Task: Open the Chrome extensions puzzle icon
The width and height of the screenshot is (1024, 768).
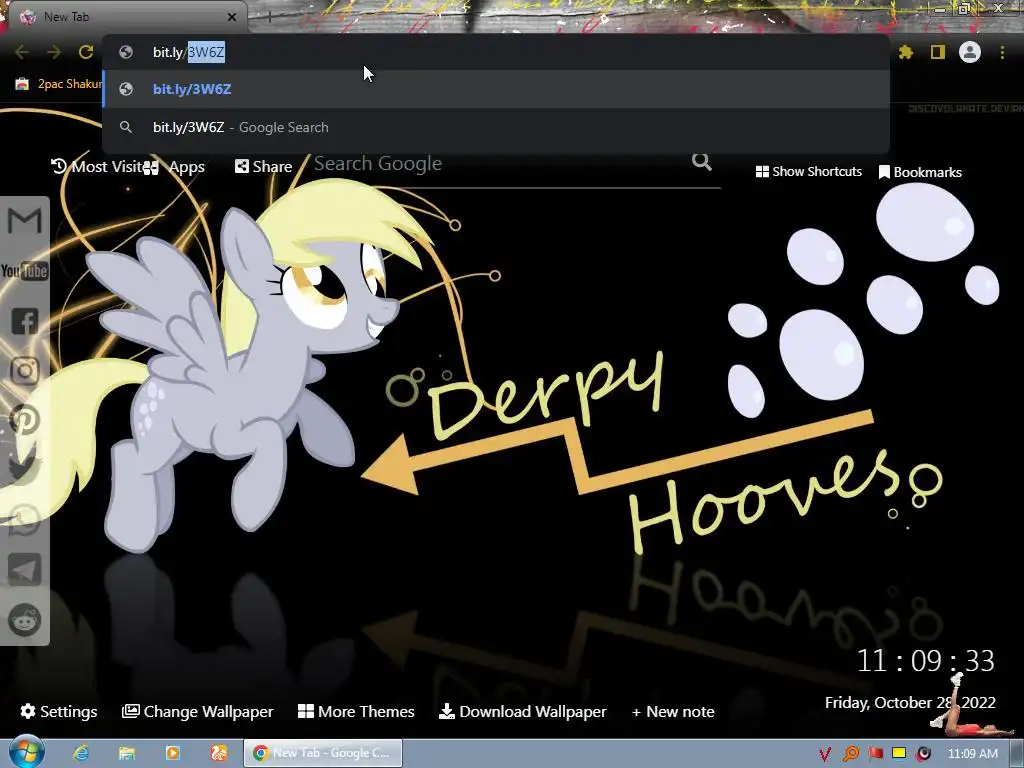Action: [906, 52]
